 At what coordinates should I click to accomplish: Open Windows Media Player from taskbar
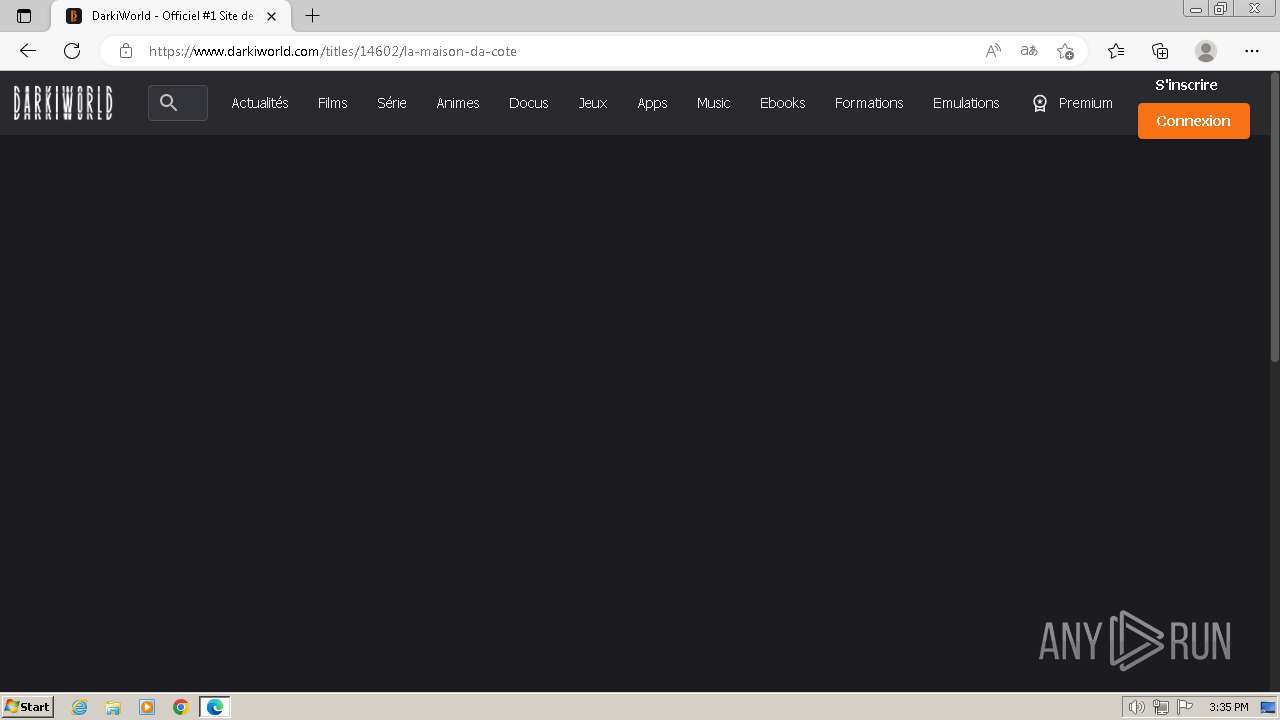click(147, 707)
